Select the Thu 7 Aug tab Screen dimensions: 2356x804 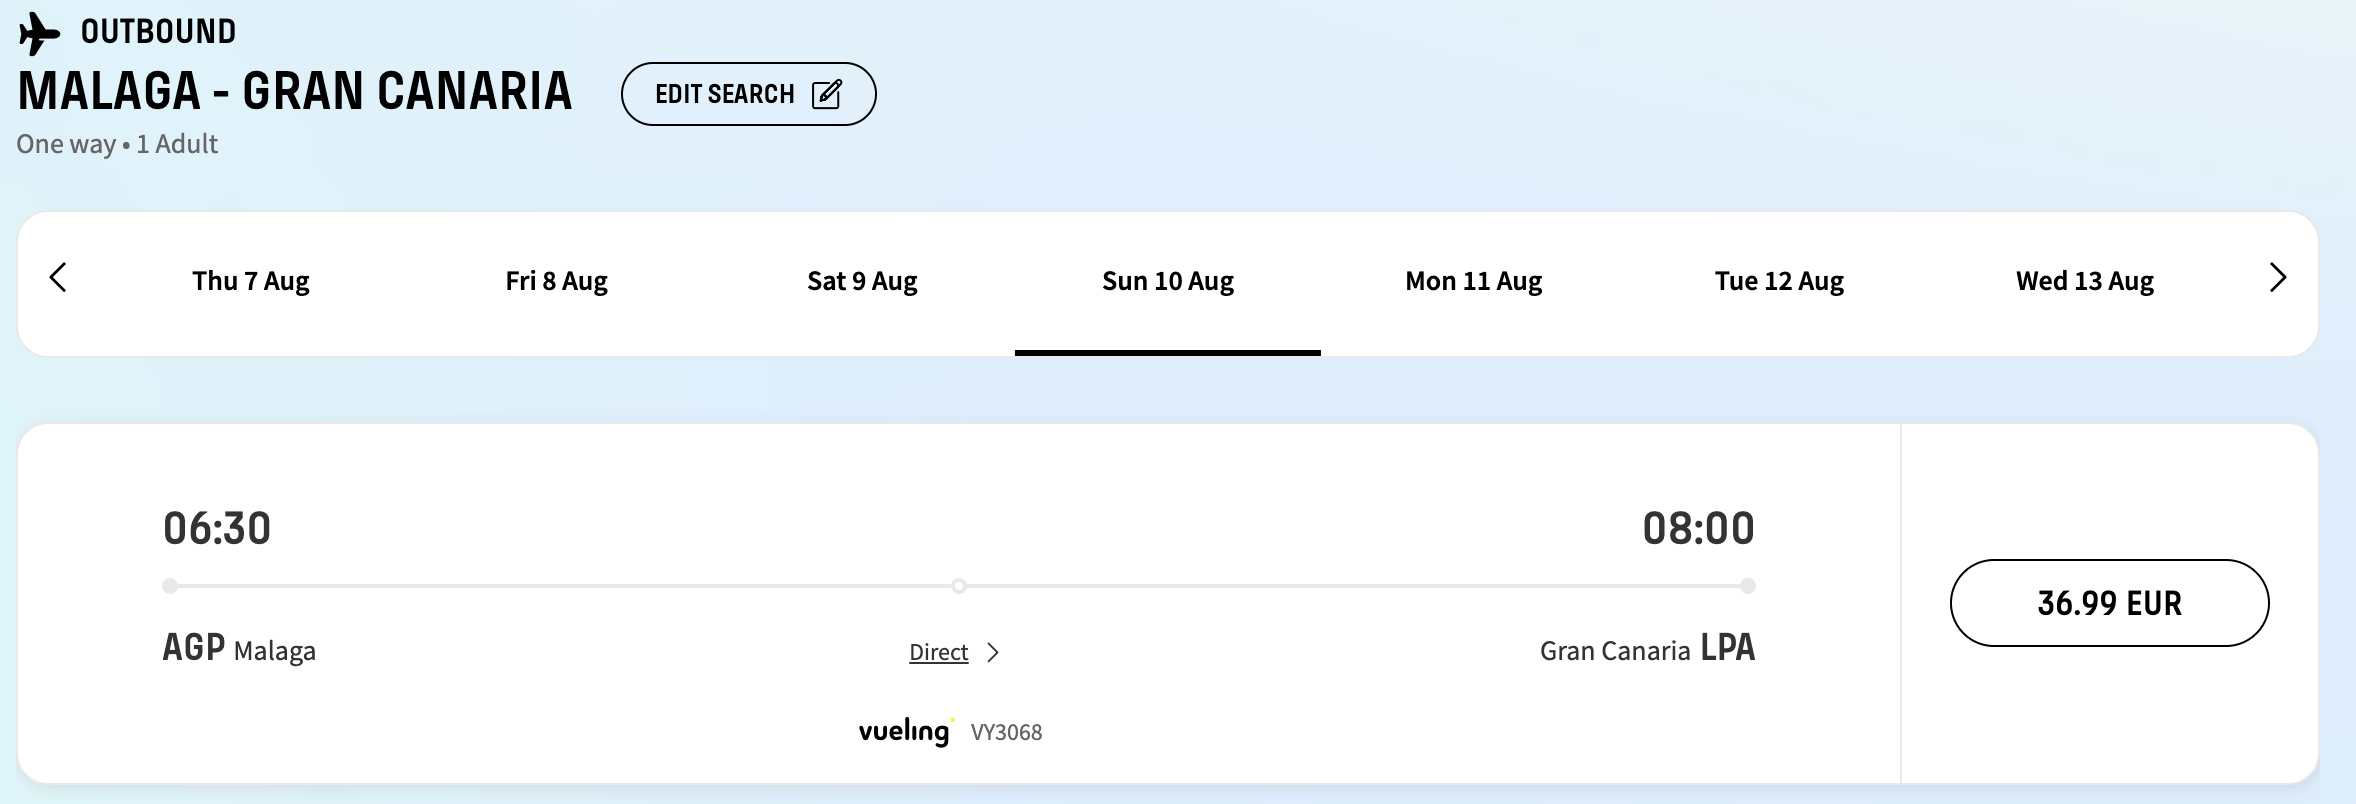[x=251, y=282]
